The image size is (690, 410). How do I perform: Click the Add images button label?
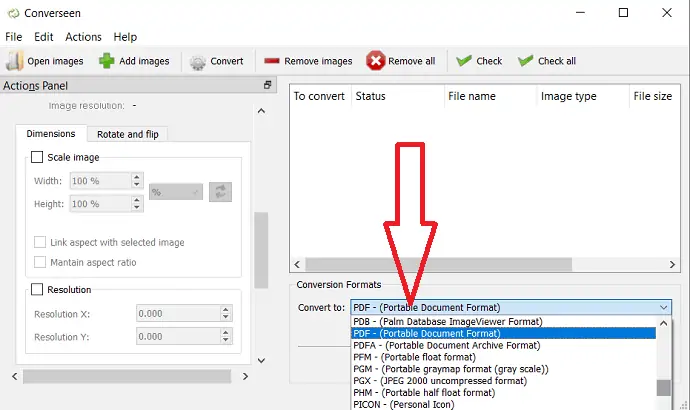(x=144, y=61)
